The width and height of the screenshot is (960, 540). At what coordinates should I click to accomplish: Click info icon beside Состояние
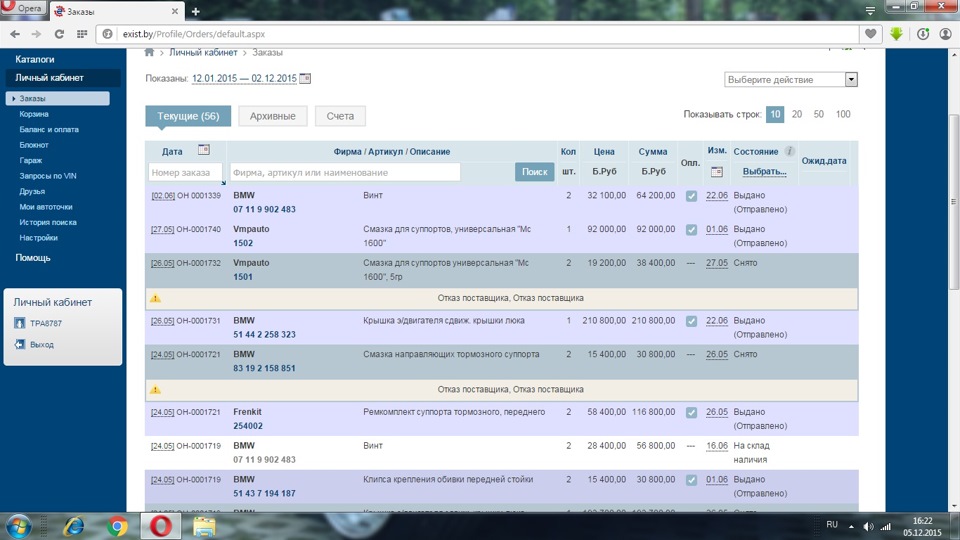tap(790, 151)
